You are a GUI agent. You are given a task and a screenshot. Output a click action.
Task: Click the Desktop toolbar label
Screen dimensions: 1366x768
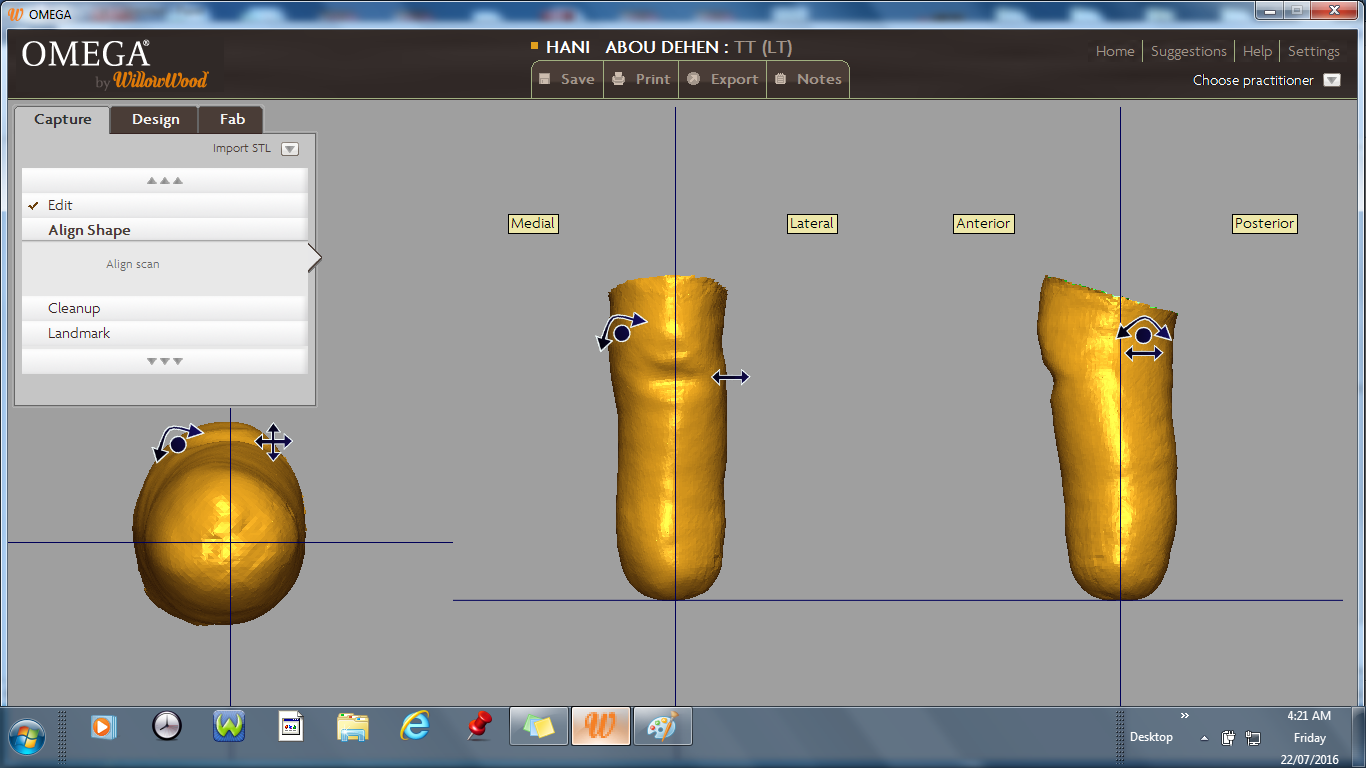(x=1151, y=737)
